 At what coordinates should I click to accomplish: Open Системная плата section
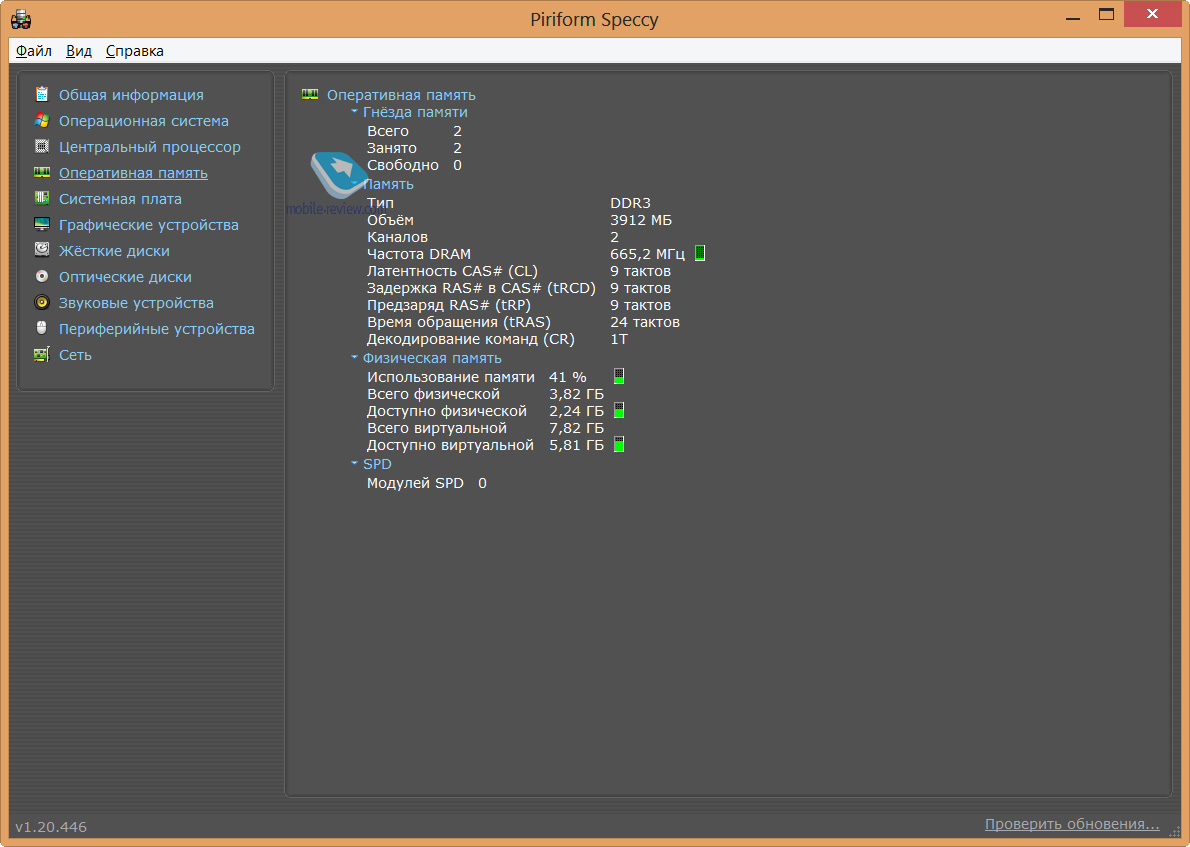pyautogui.click(x=120, y=199)
